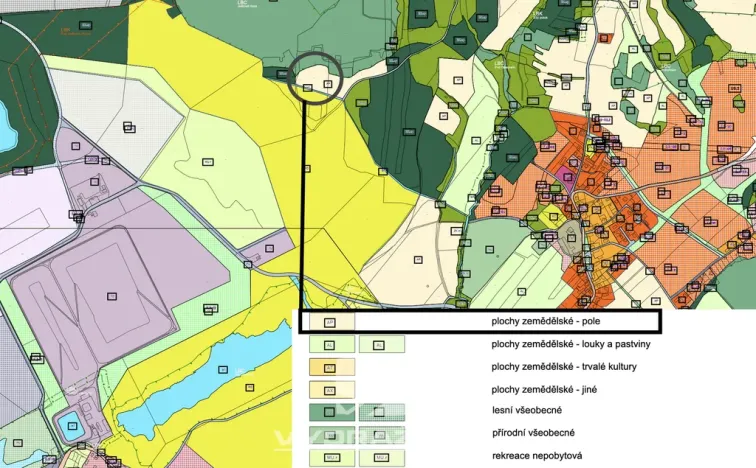The width and height of the screenshot is (756, 468).
Task: Click the marker in the magenta town plot
Action: pos(569,178)
